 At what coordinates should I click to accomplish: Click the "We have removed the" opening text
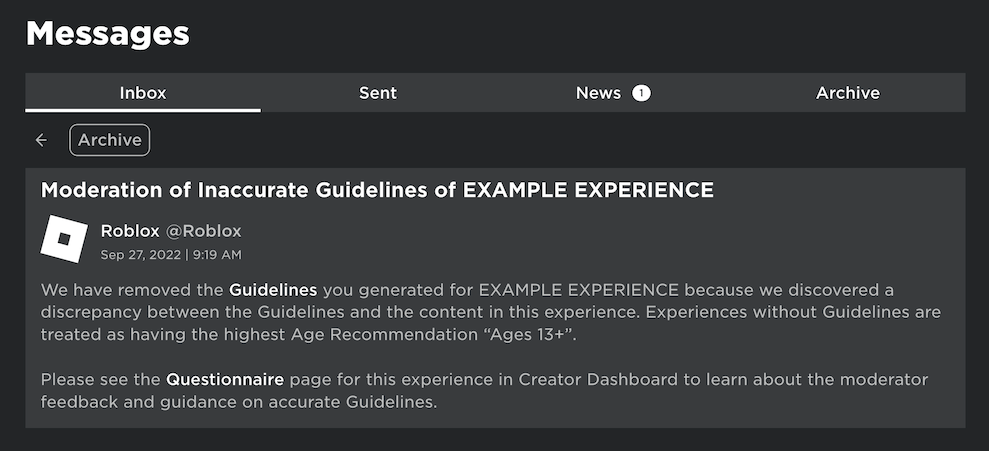click(133, 290)
